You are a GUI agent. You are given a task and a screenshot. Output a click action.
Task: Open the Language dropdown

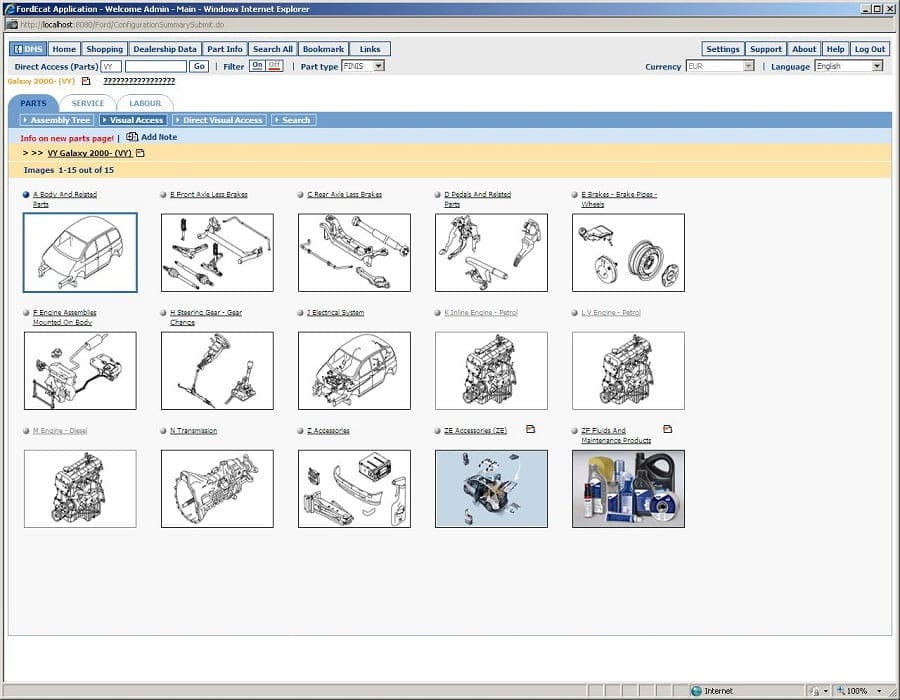click(849, 66)
